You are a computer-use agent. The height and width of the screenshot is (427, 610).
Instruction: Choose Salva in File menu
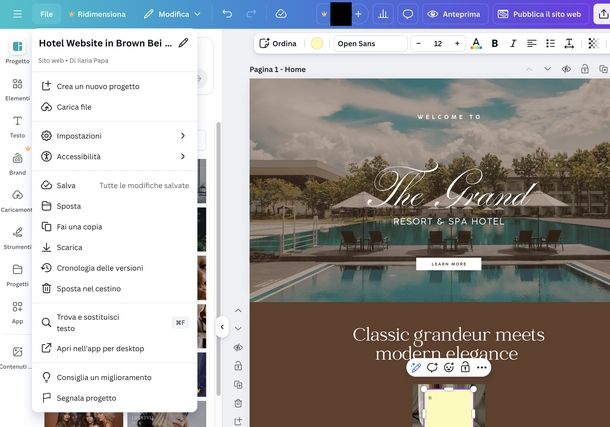click(114, 186)
